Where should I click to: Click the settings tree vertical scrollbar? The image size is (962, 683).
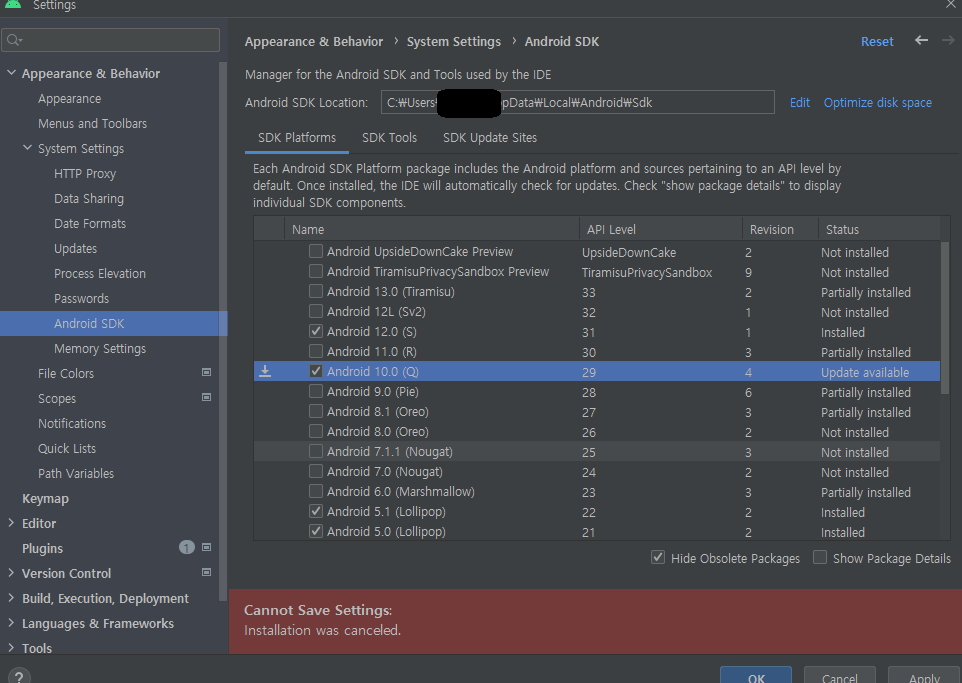[223, 331]
